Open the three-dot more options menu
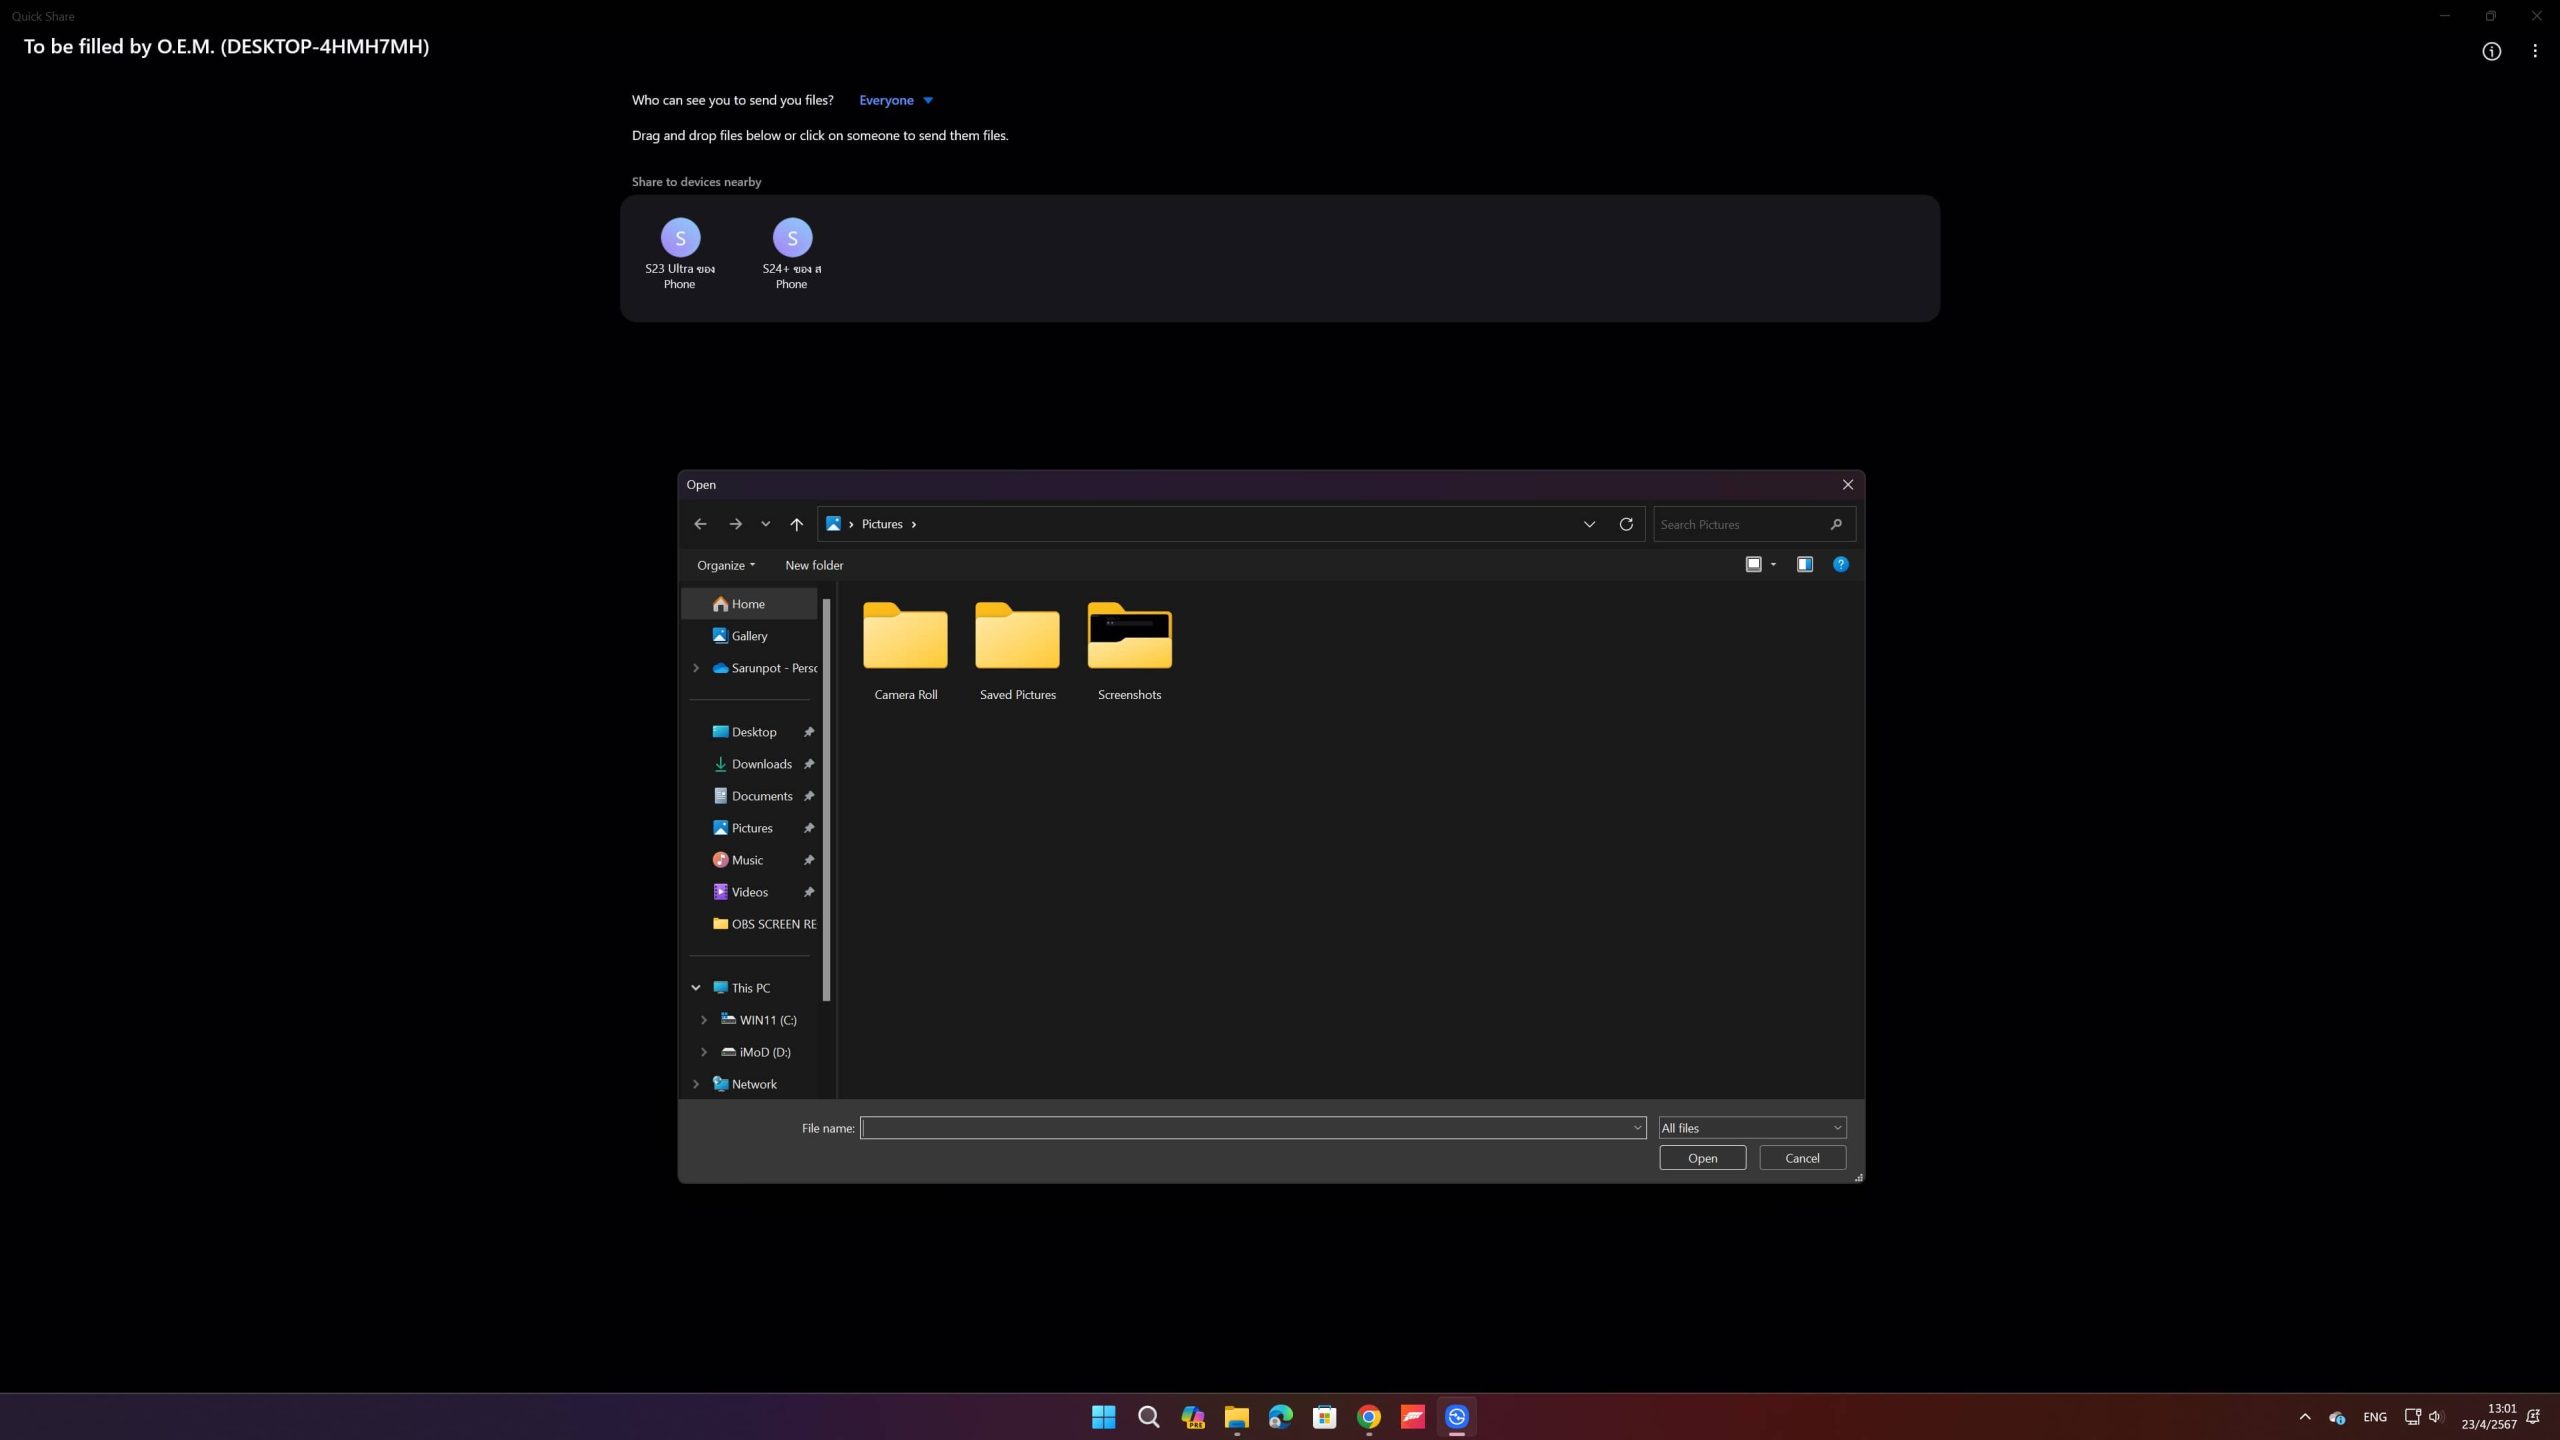2560x1440 pixels. 2534,51
